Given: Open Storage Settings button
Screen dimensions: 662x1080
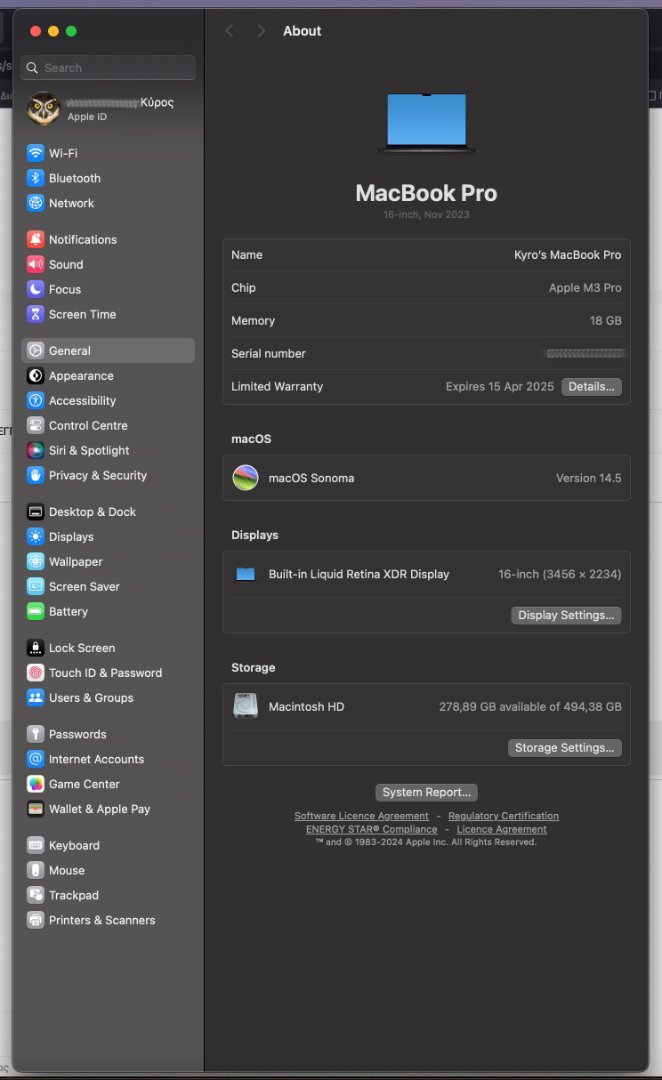Looking at the screenshot, I should [564, 747].
